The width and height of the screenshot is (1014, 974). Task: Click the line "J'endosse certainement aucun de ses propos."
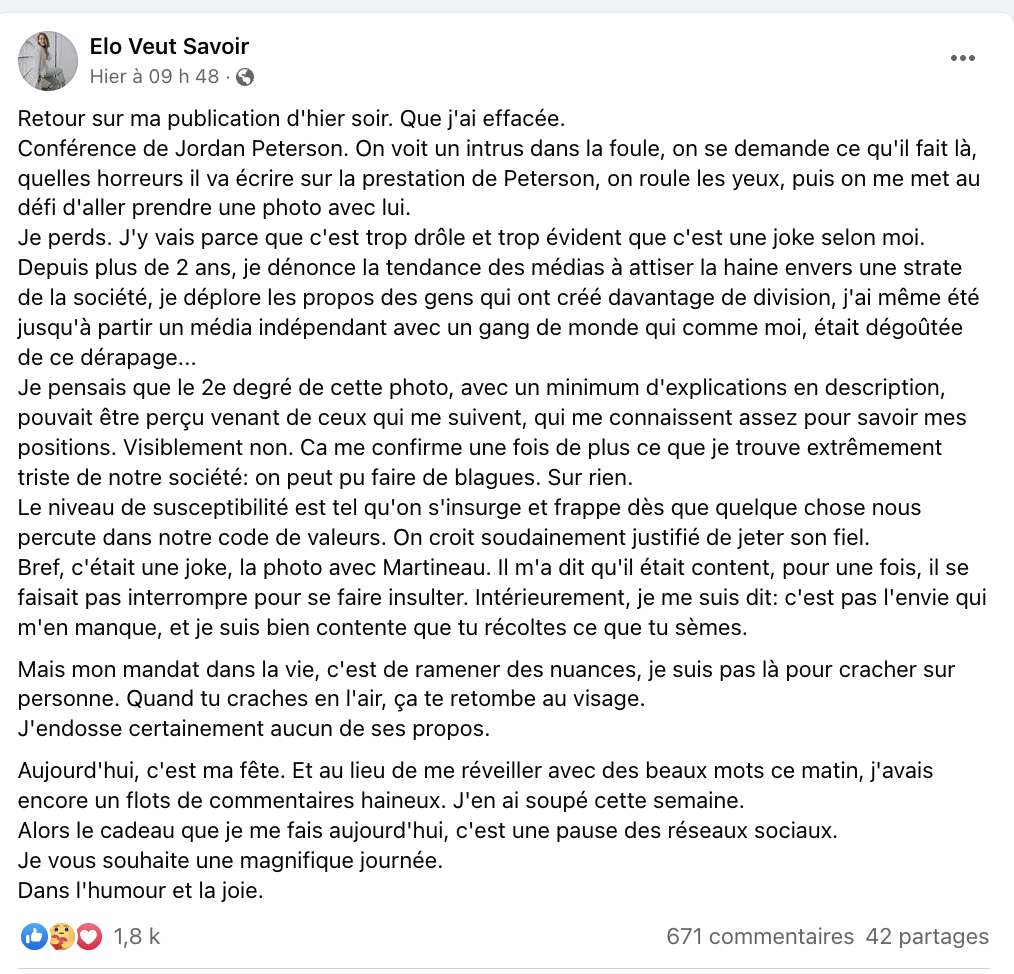pos(254,729)
